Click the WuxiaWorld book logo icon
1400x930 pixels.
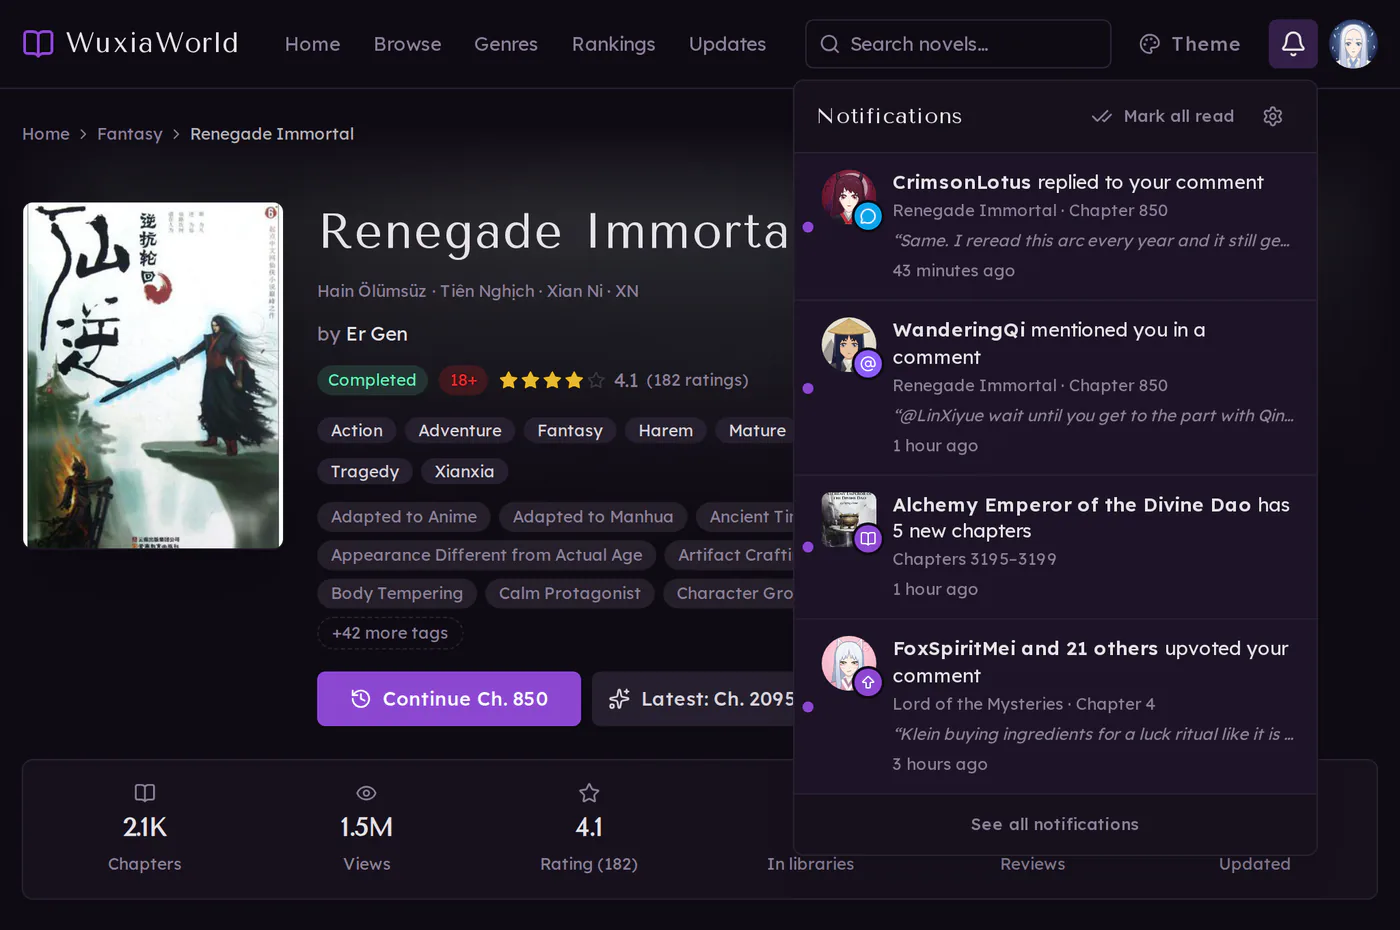coord(38,43)
